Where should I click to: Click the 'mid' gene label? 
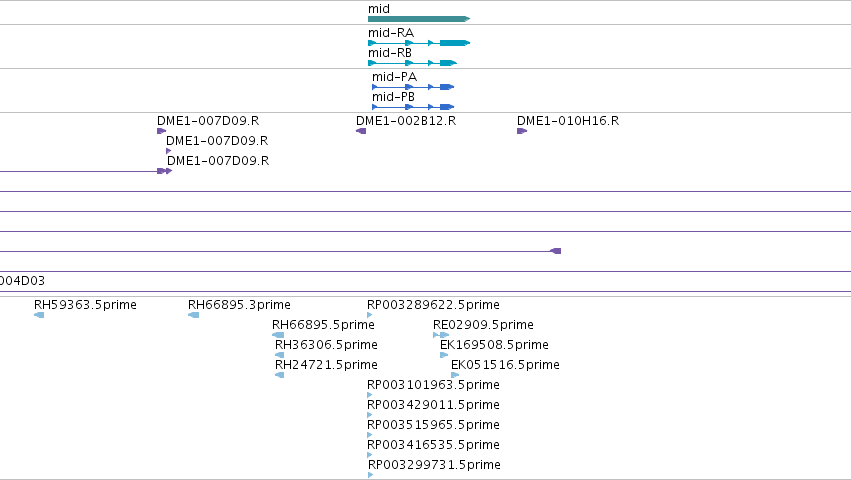[x=379, y=9]
